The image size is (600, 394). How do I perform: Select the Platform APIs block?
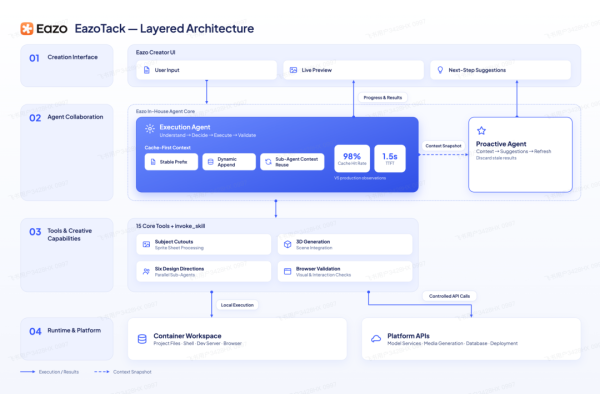(x=471, y=339)
